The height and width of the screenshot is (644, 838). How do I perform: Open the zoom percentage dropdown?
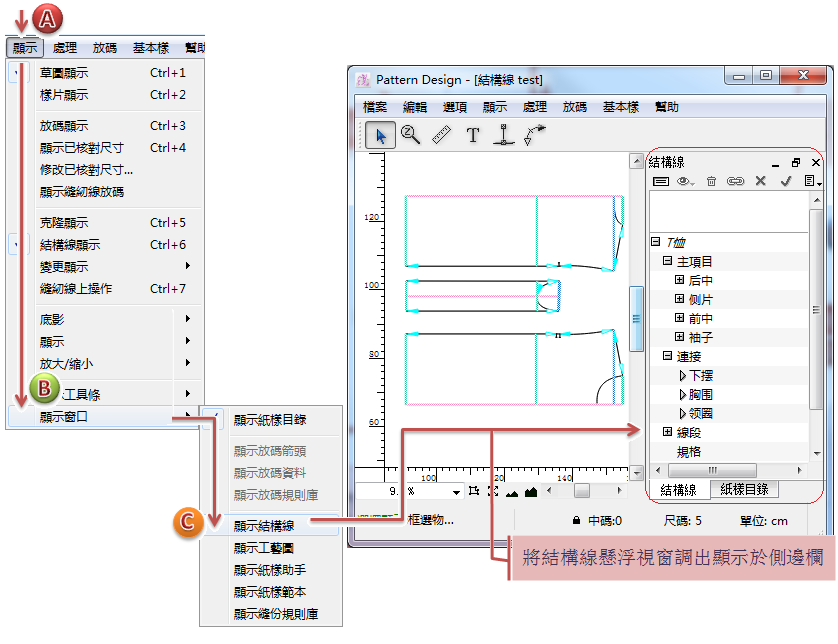tap(456, 491)
